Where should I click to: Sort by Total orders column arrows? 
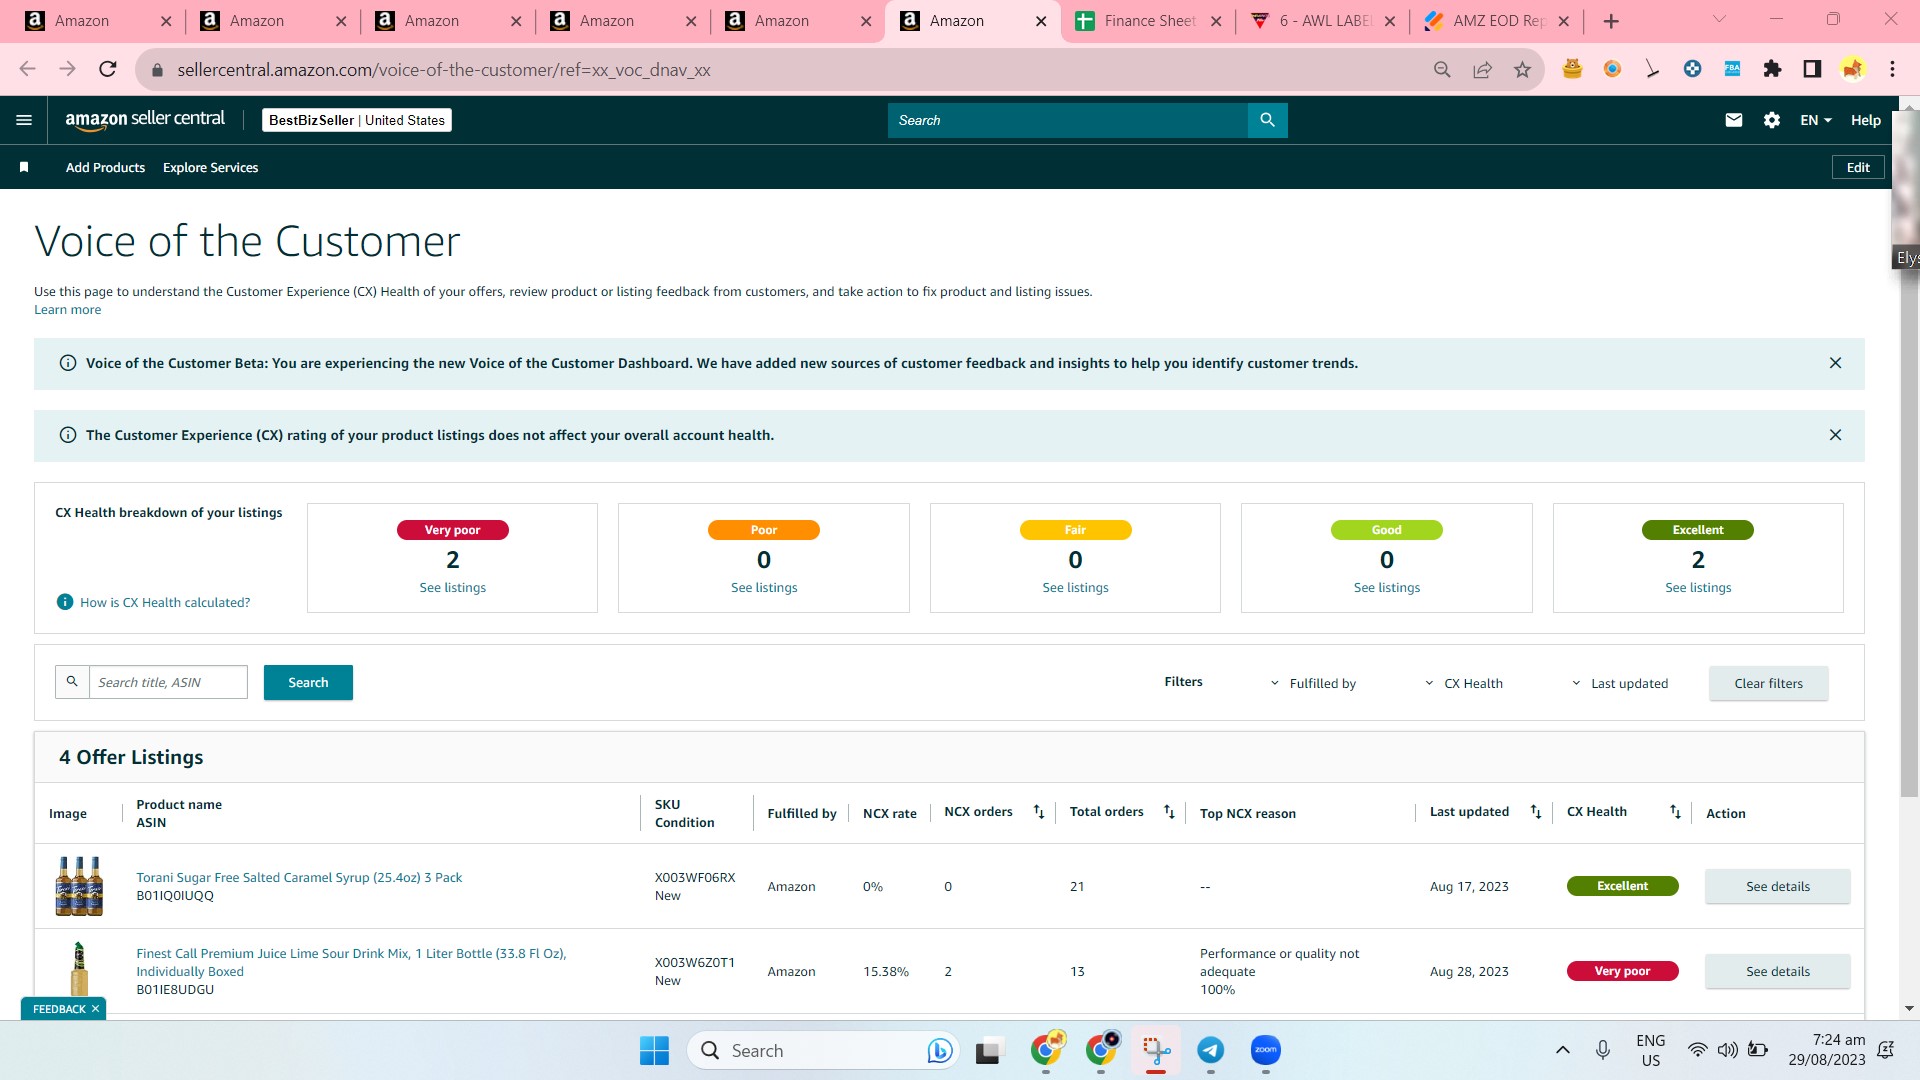pyautogui.click(x=1169, y=812)
